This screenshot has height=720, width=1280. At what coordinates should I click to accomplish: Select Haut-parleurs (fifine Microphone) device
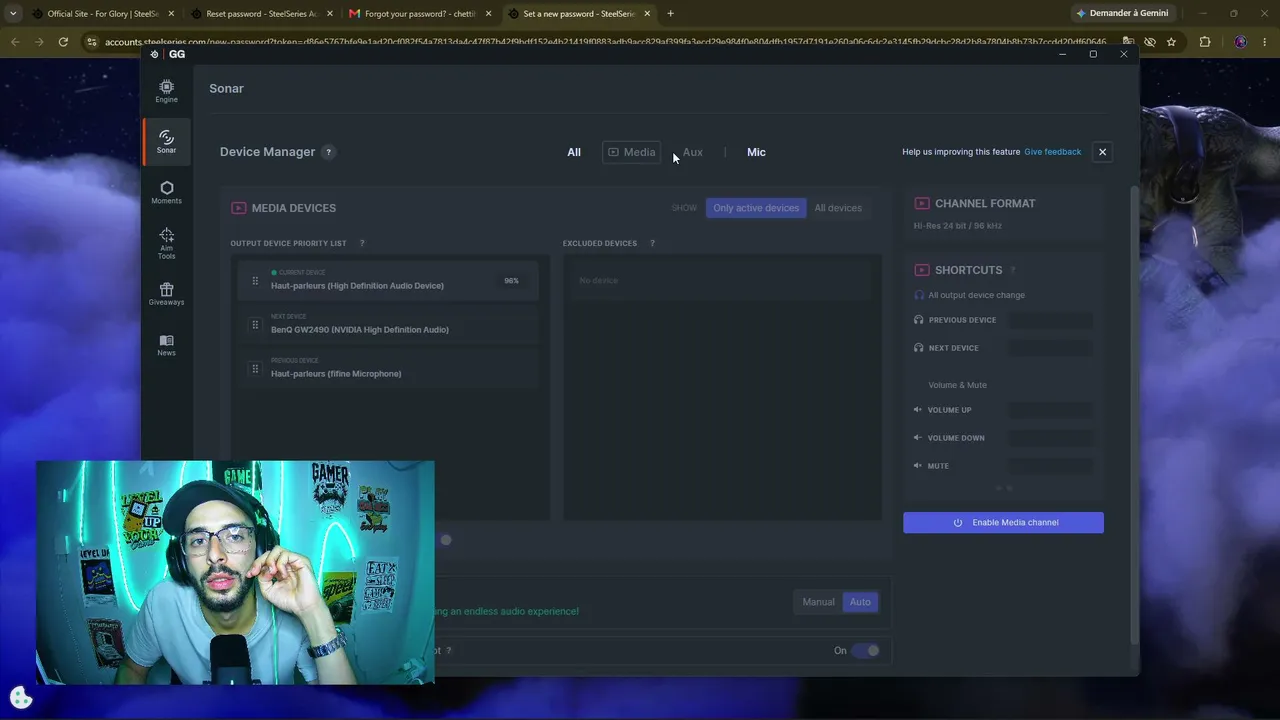(388, 369)
